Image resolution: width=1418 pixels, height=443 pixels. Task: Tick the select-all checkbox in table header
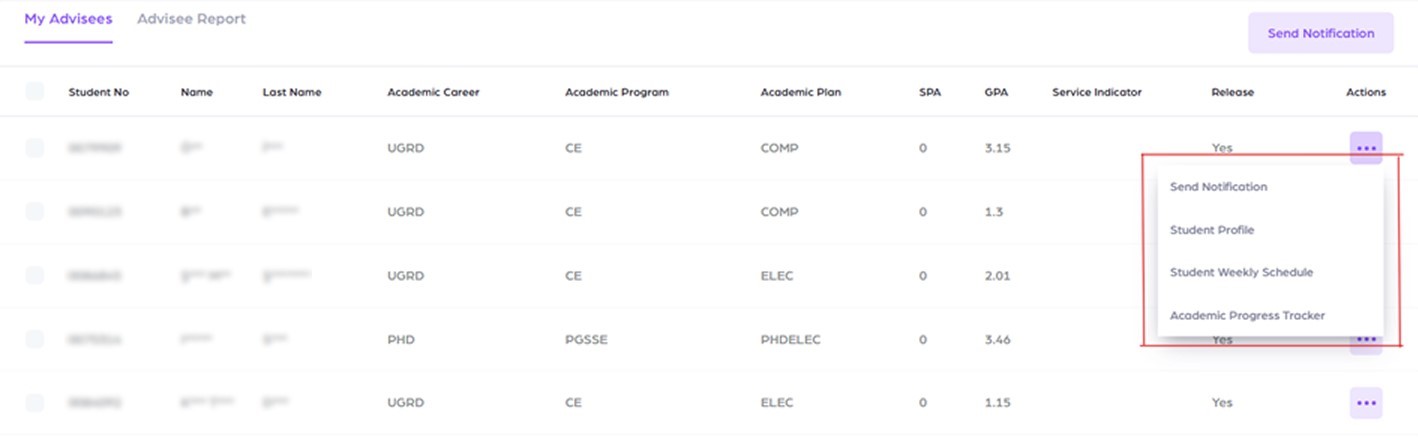[35, 92]
